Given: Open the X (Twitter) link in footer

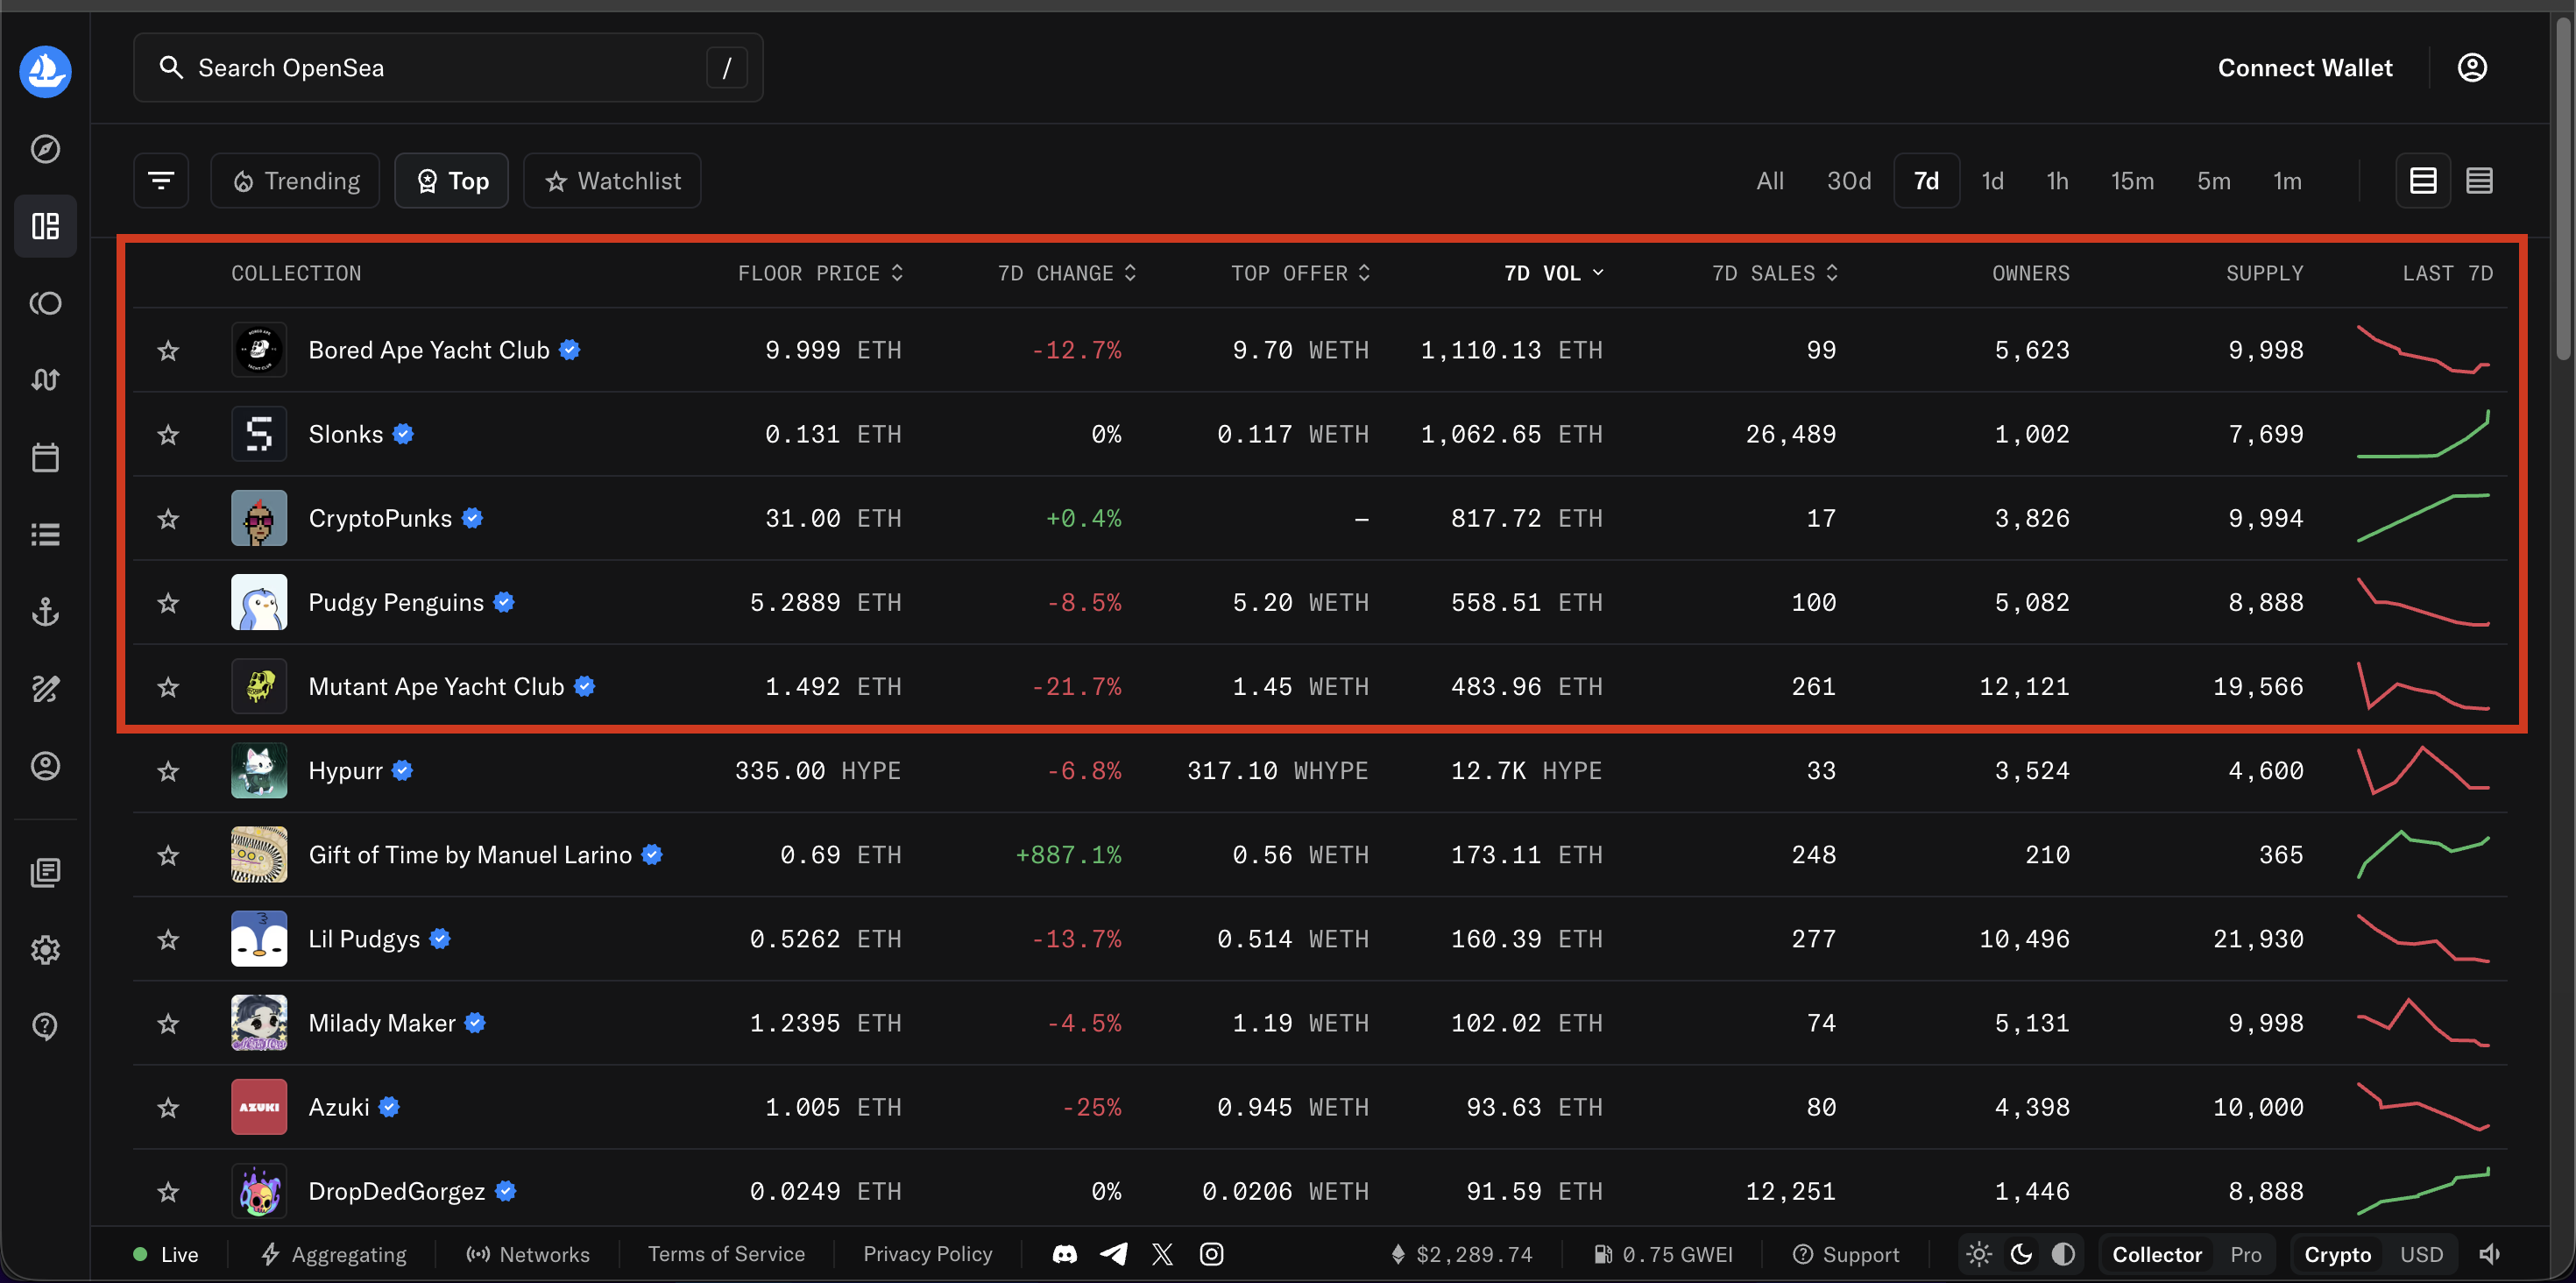Looking at the screenshot, I should pyautogui.click(x=1162, y=1254).
